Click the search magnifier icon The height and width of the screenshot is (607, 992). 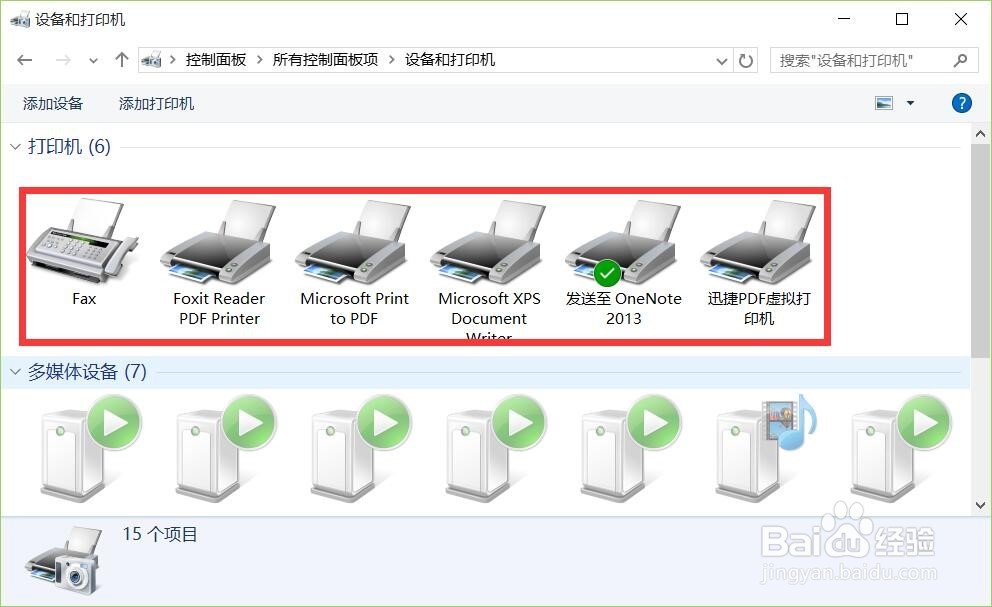click(960, 60)
